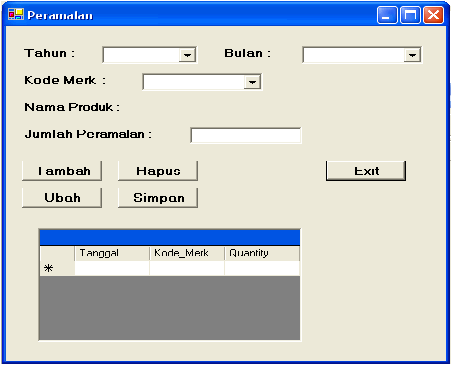Open the Tahun dropdown arrow
The height and width of the screenshot is (365, 451).
(187, 55)
